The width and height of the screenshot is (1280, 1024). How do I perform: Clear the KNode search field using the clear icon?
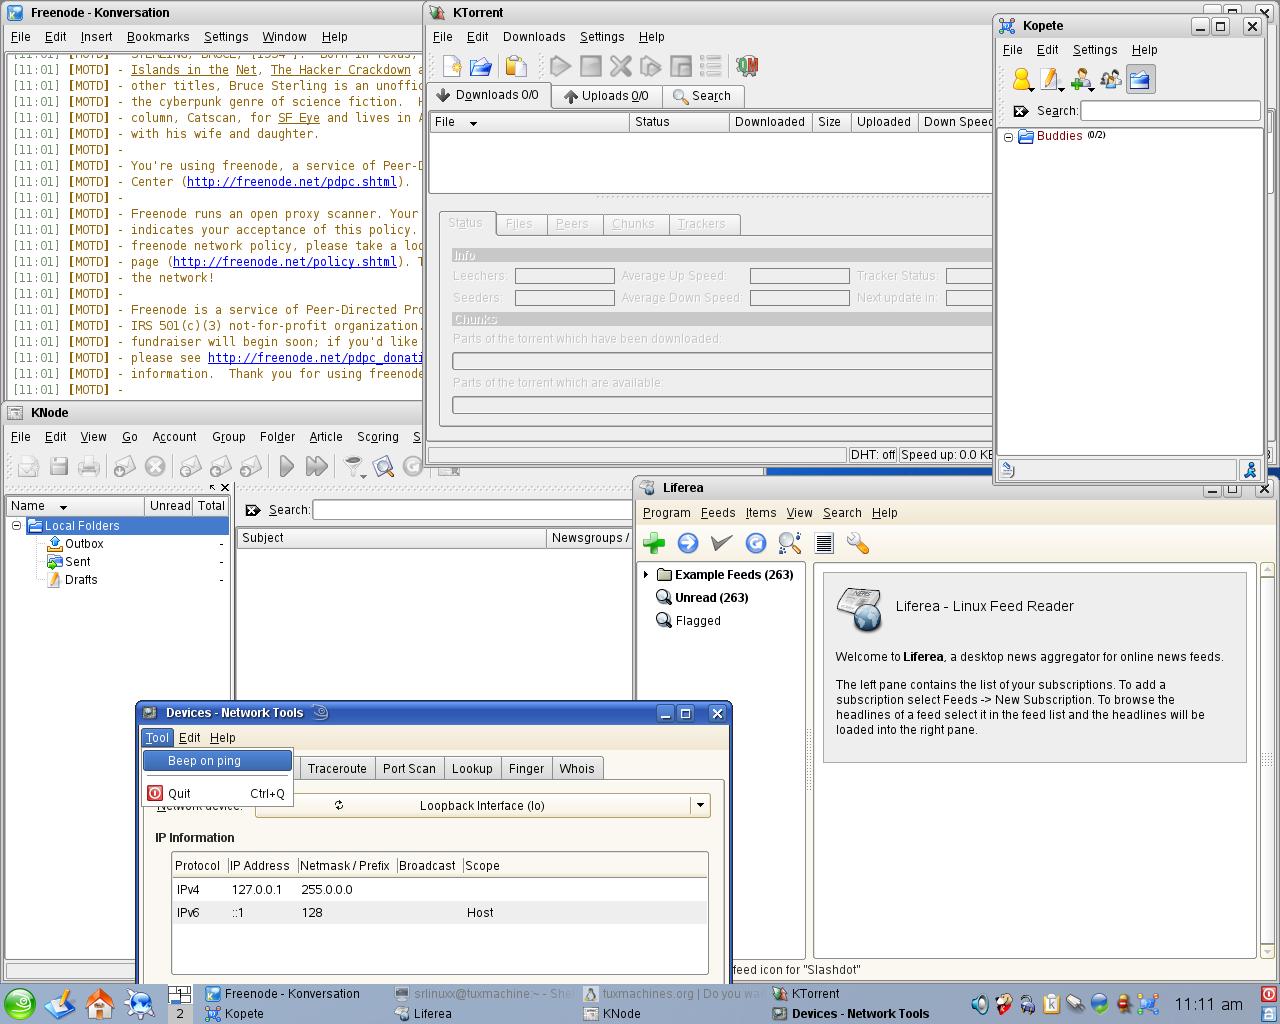click(x=253, y=510)
